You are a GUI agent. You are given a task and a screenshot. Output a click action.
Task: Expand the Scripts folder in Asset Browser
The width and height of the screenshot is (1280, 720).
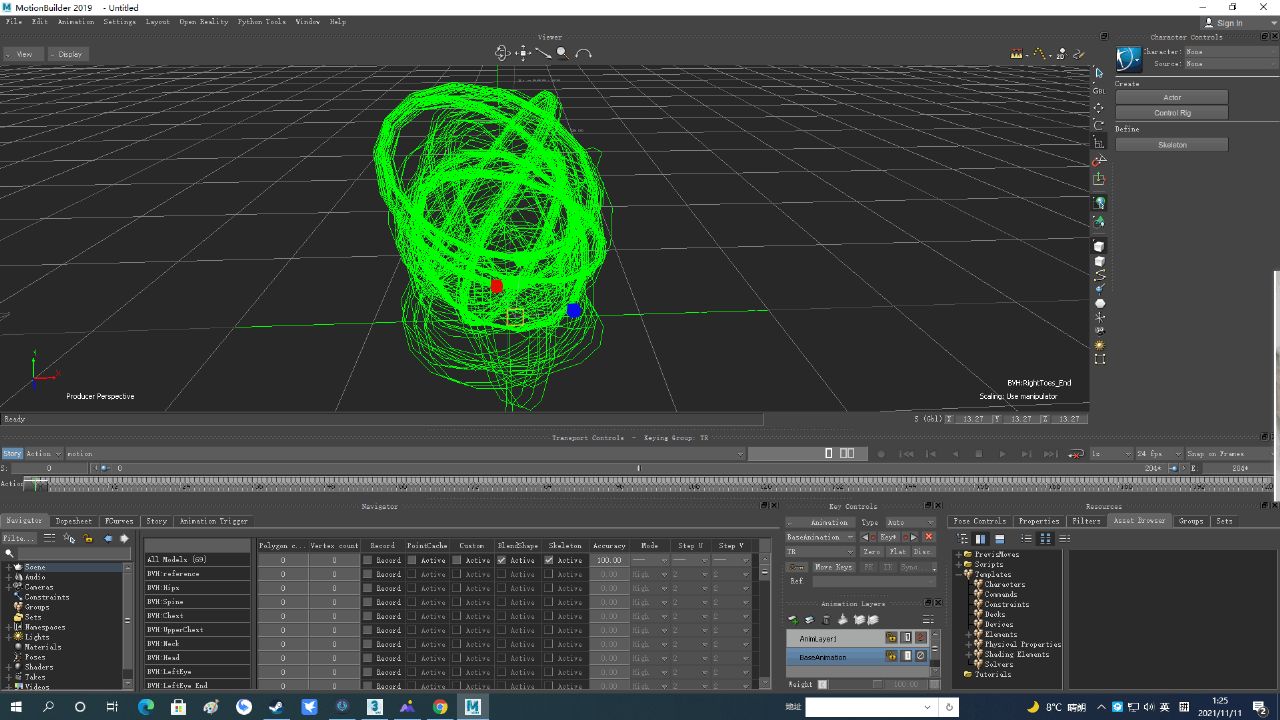(959, 564)
